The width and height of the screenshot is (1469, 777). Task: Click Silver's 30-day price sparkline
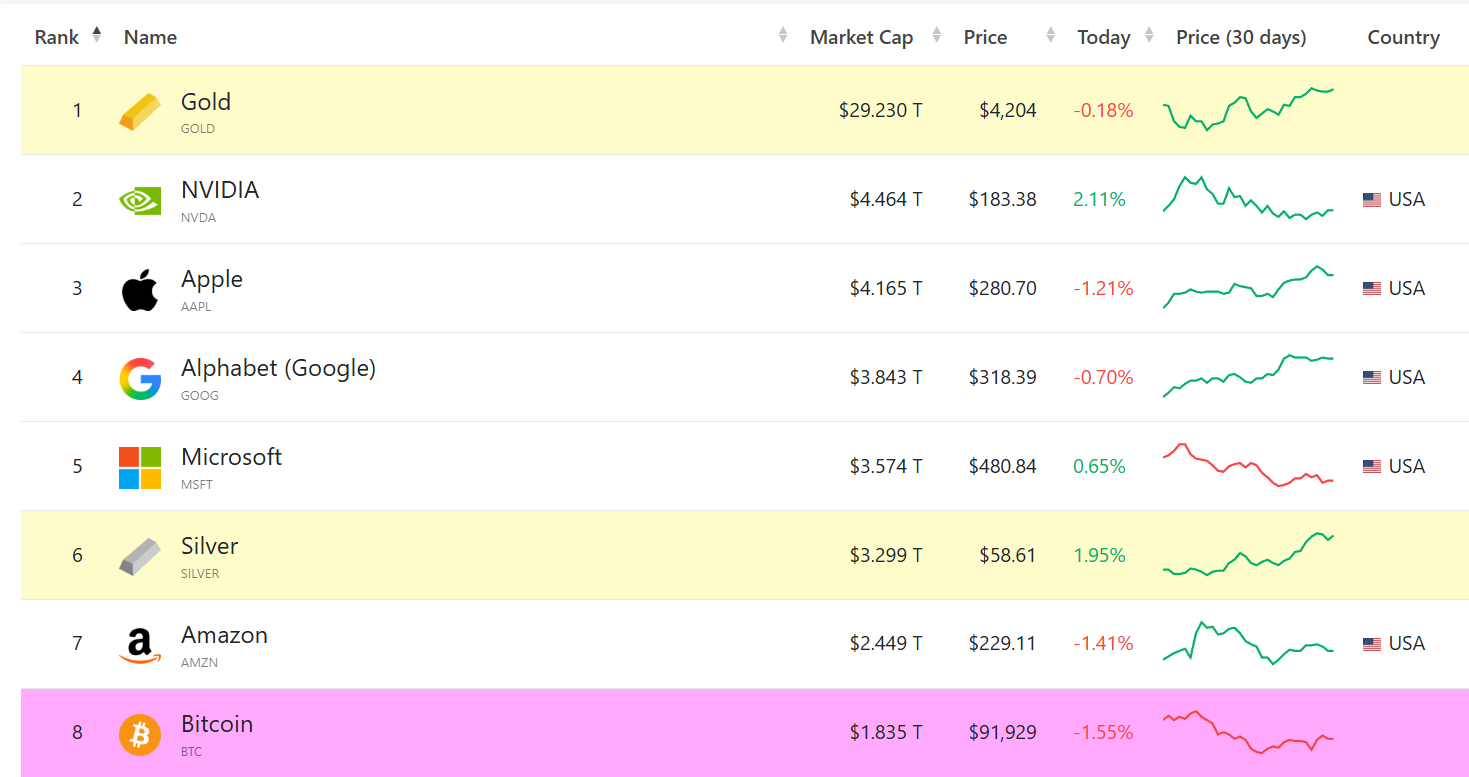[x=1248, y=554]
